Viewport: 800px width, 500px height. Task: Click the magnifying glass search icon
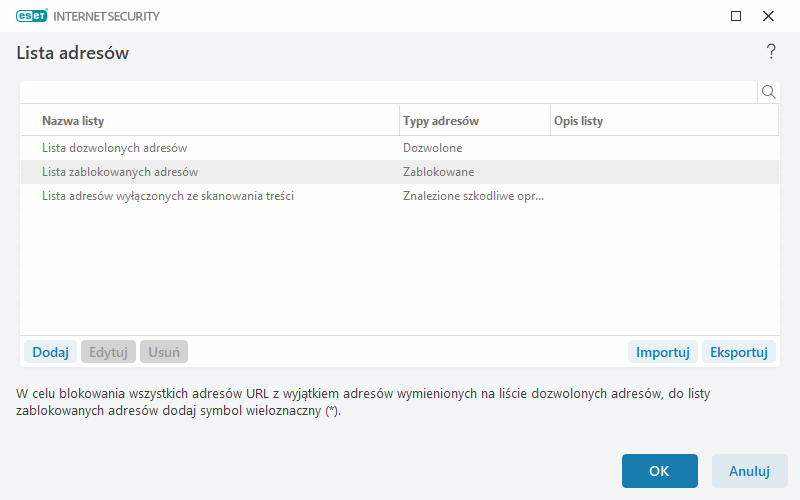tap(769, 92)
